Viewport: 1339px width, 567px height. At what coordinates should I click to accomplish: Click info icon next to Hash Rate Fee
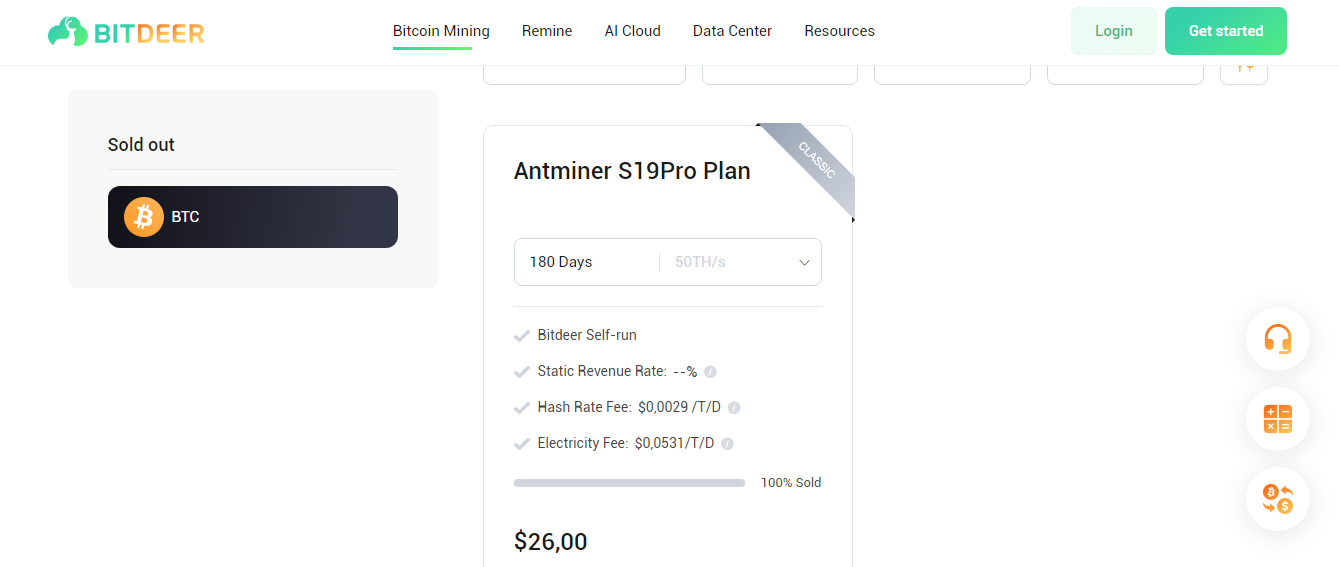(x=734, y=408)
